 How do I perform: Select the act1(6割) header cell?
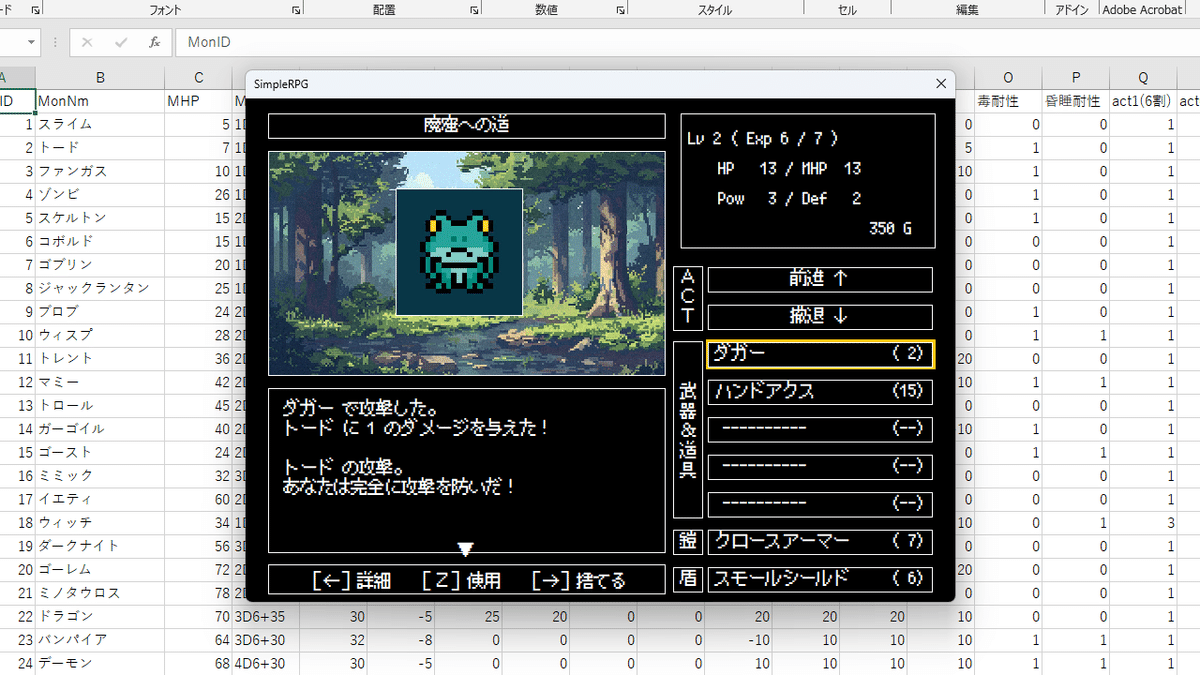tap(1143, 101)
